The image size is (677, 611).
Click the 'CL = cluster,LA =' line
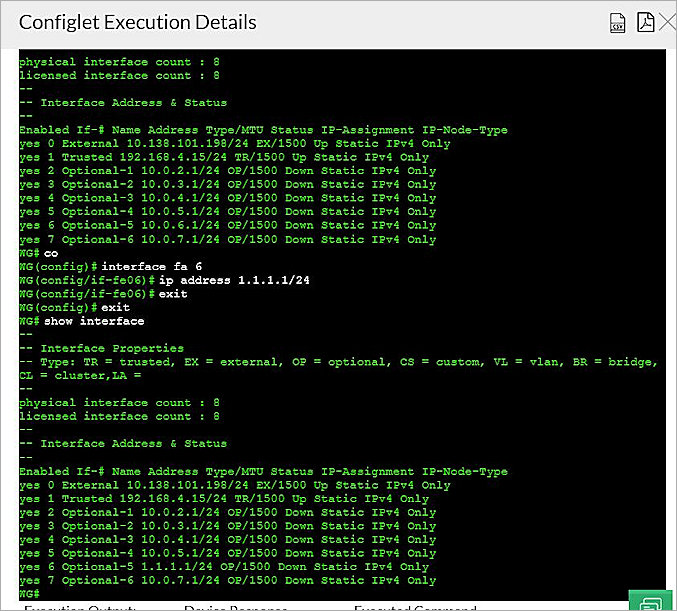tap(80, 376)
